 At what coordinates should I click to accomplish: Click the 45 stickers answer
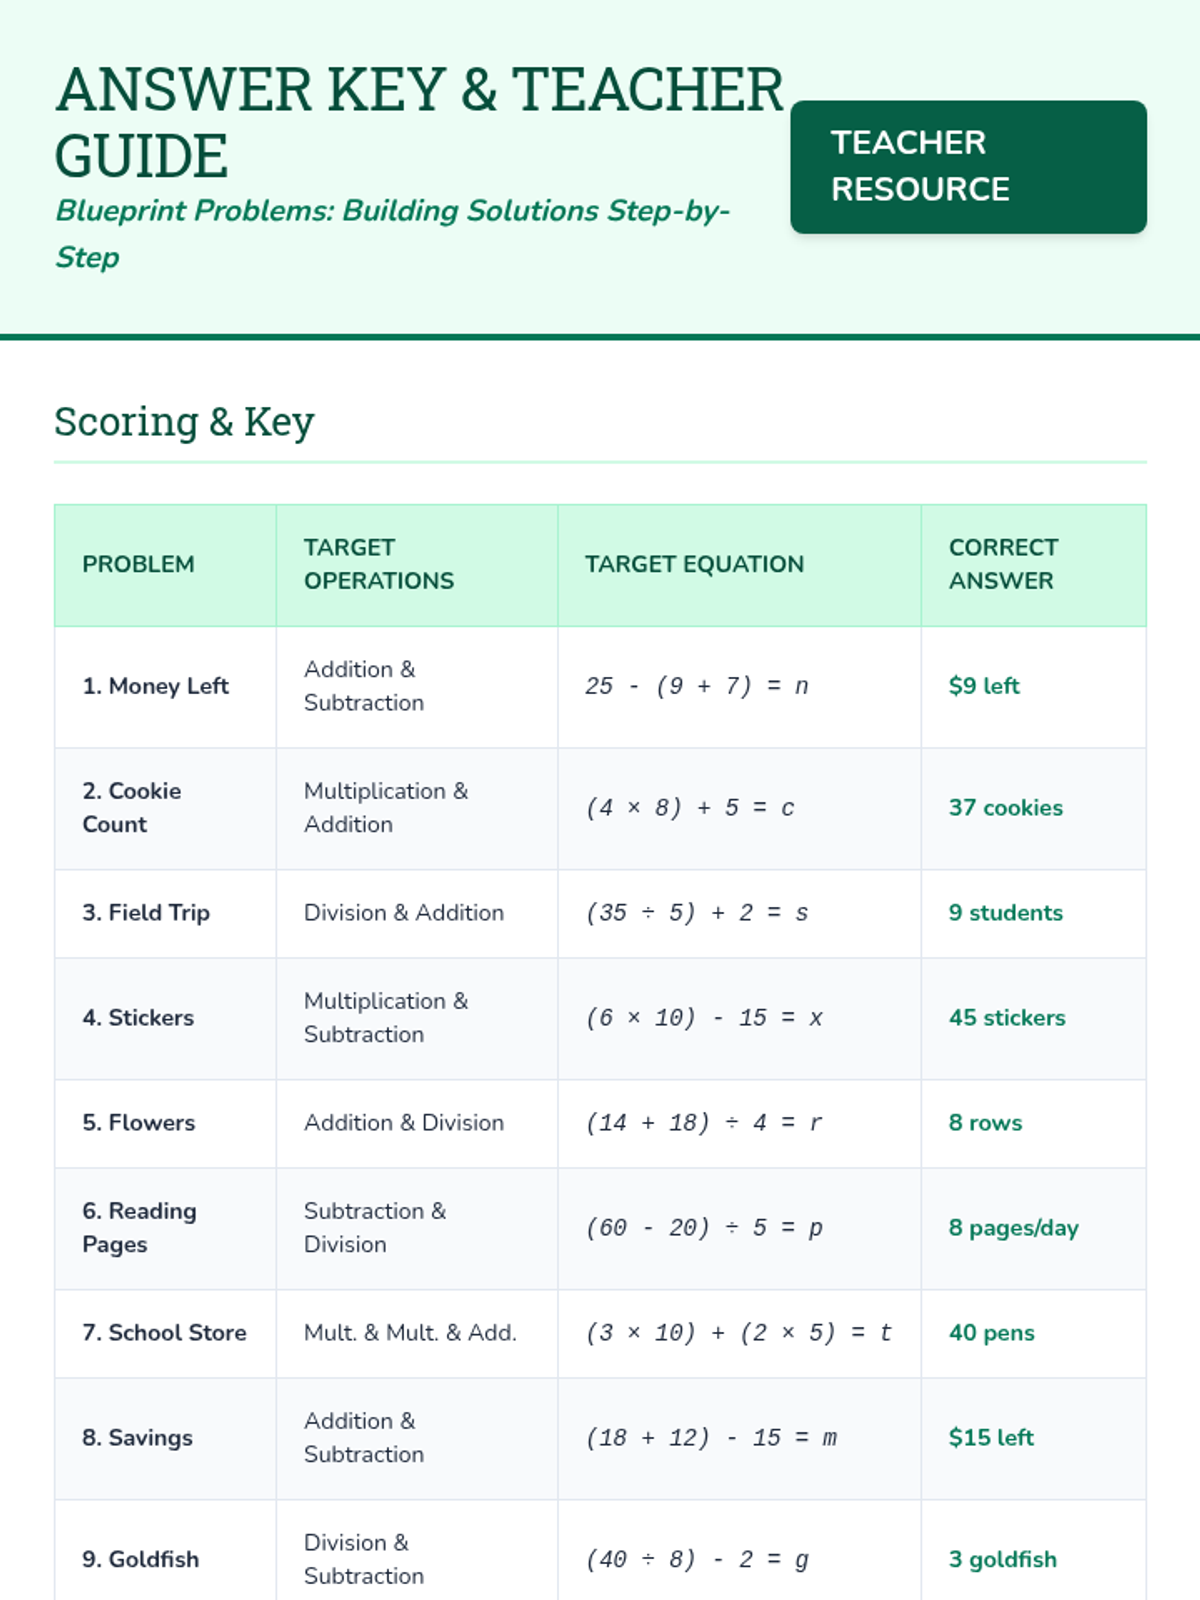click(x=1007, y=1018)
